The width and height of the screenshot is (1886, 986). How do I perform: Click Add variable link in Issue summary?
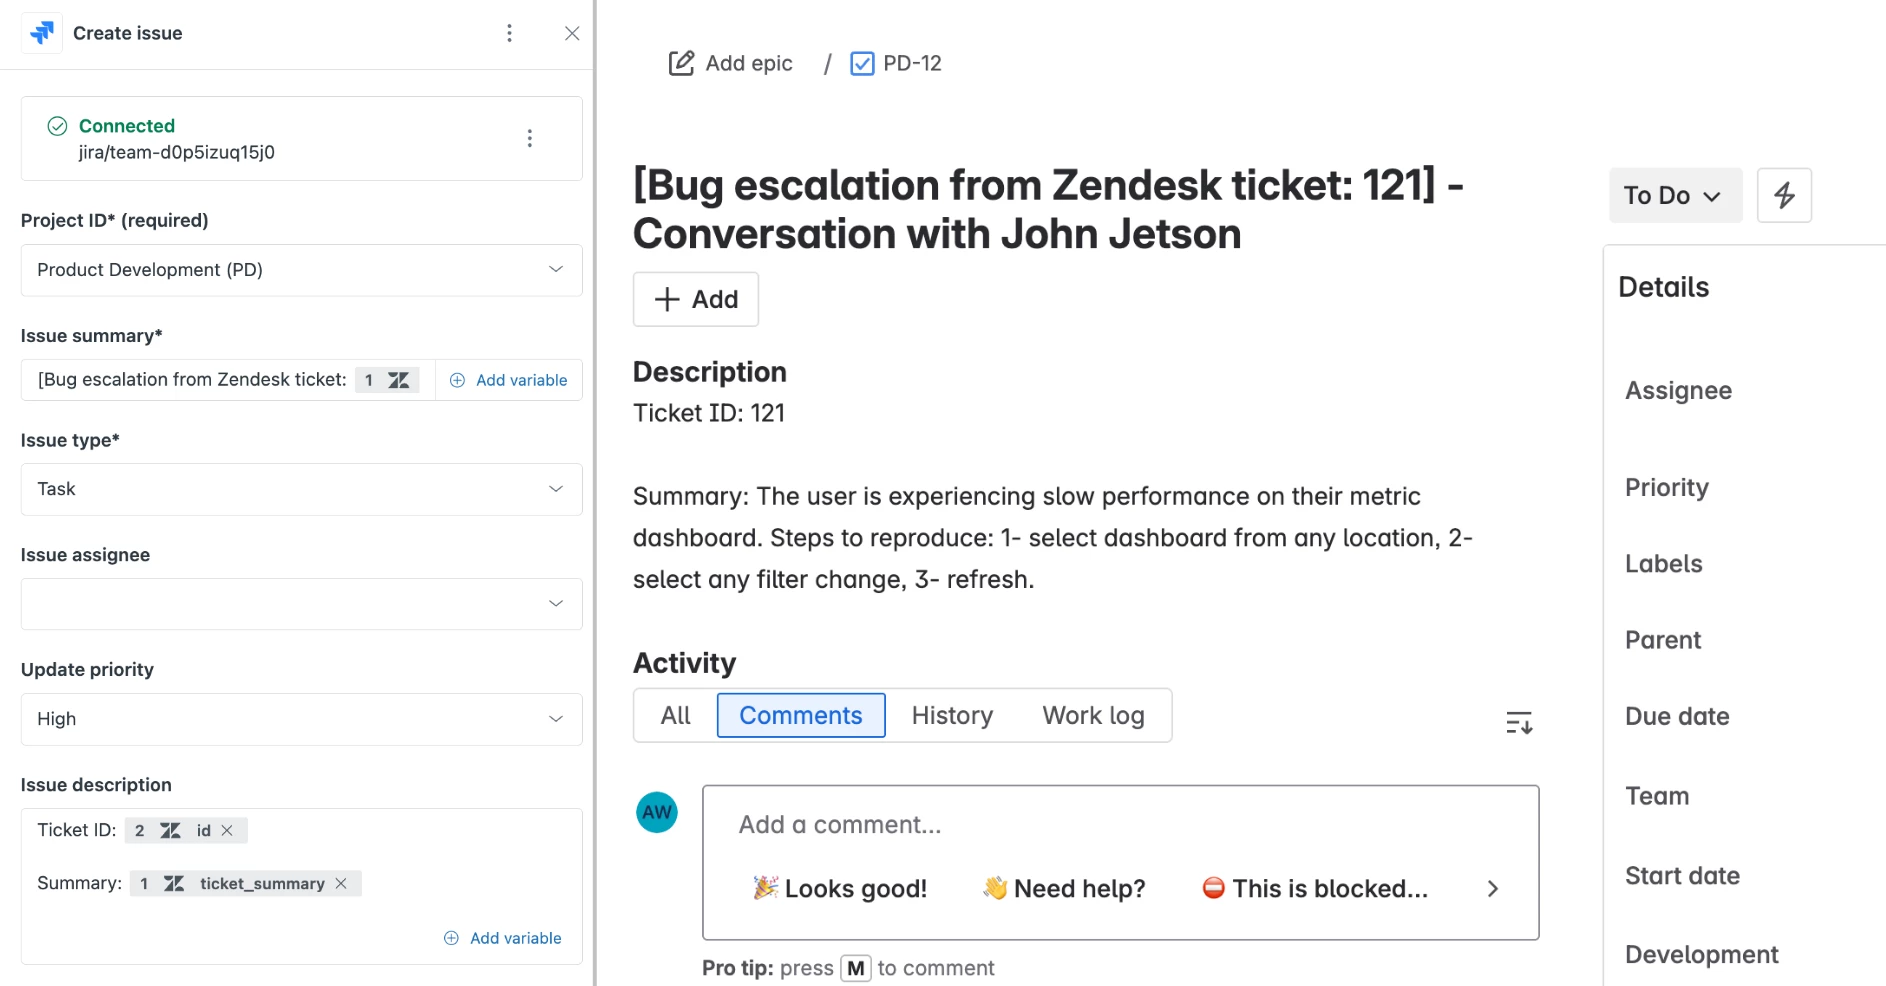point(509,380)
